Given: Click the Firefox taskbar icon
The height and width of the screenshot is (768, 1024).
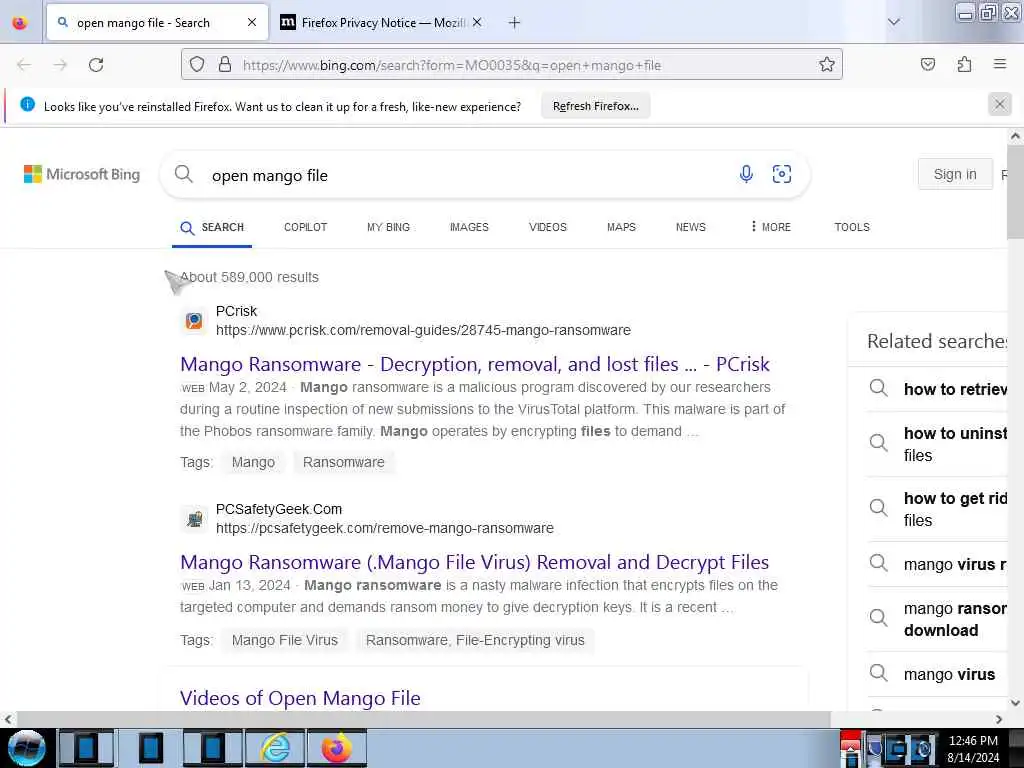Looking at the screenshot, I should [x=336, y=748].
